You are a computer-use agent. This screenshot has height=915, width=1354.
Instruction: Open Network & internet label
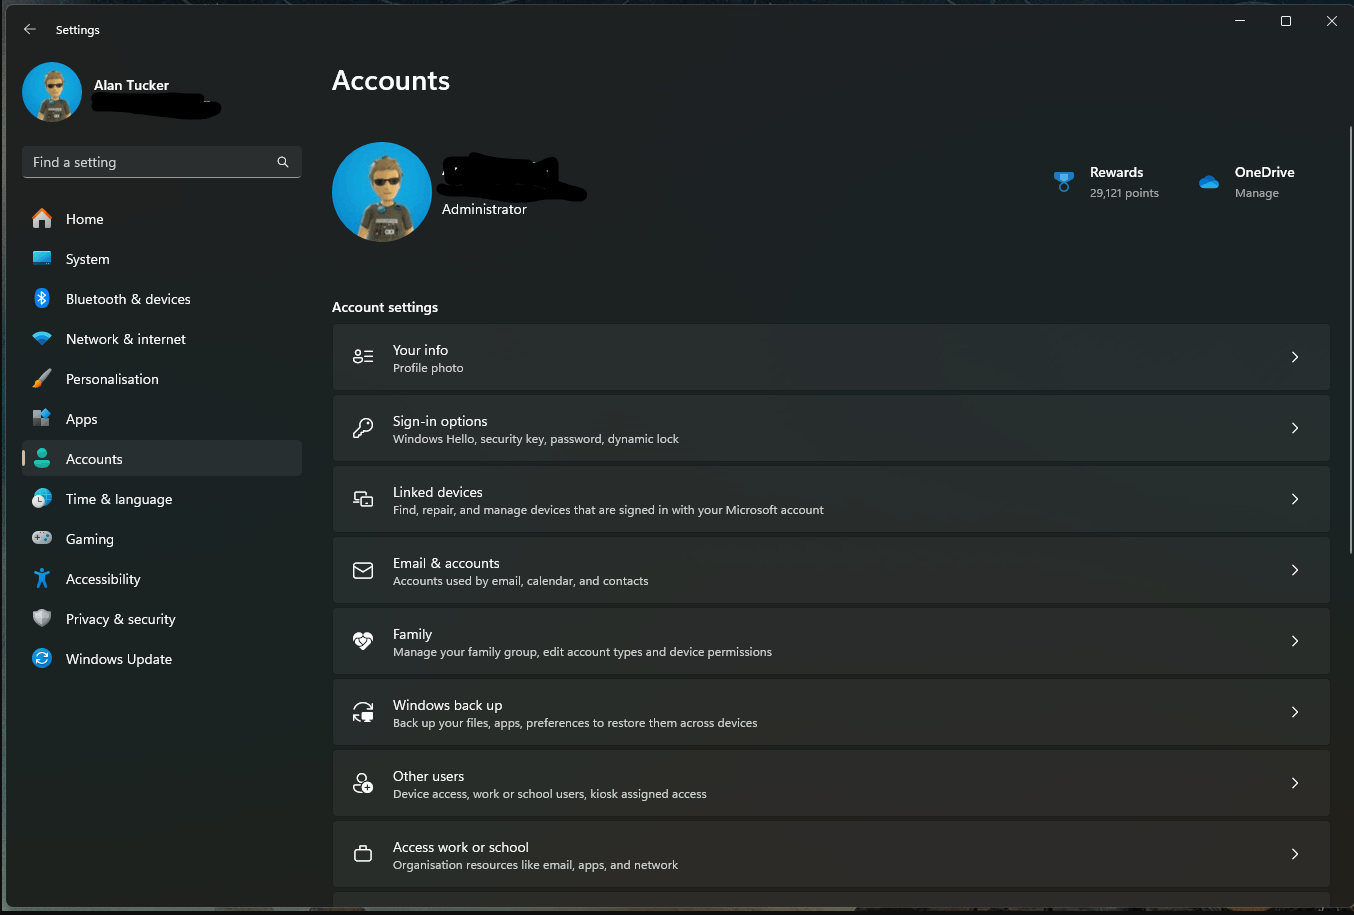click(x=126, y=339)
